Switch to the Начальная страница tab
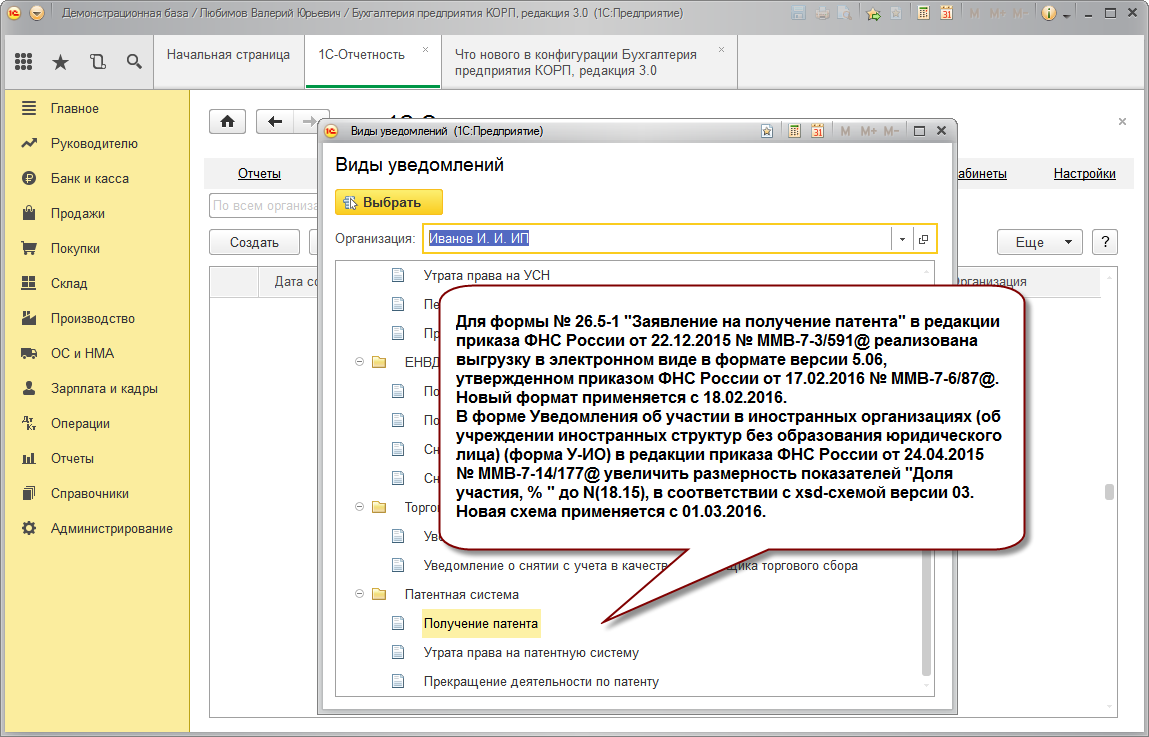 [228, 55]
